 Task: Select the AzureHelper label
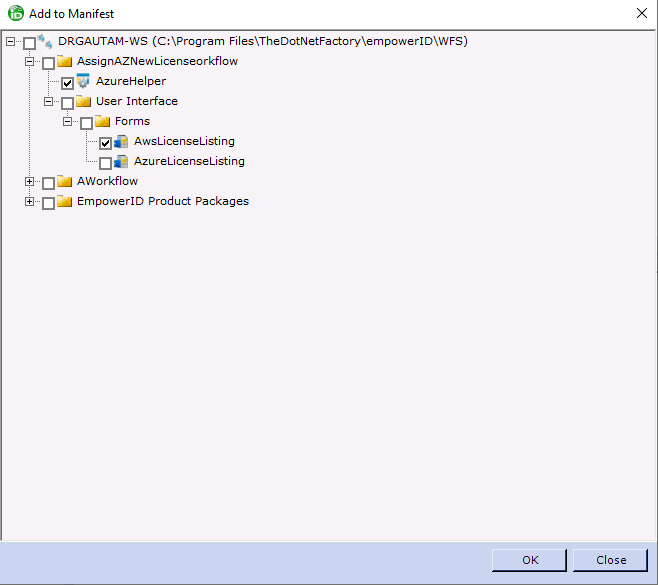[x=131, y=81]
